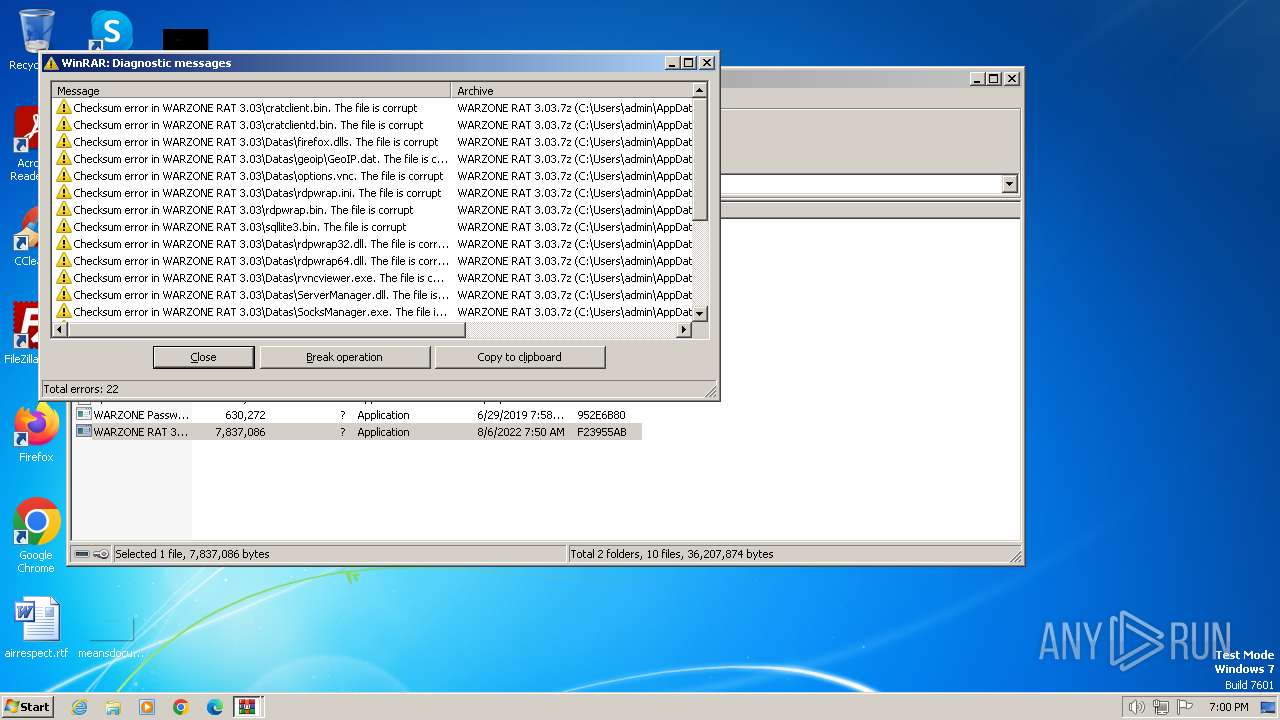The image size is (1280, 720).
Task: Launch Firefox from the desktop
Action: pyautogui.click(x=36, y=426)
